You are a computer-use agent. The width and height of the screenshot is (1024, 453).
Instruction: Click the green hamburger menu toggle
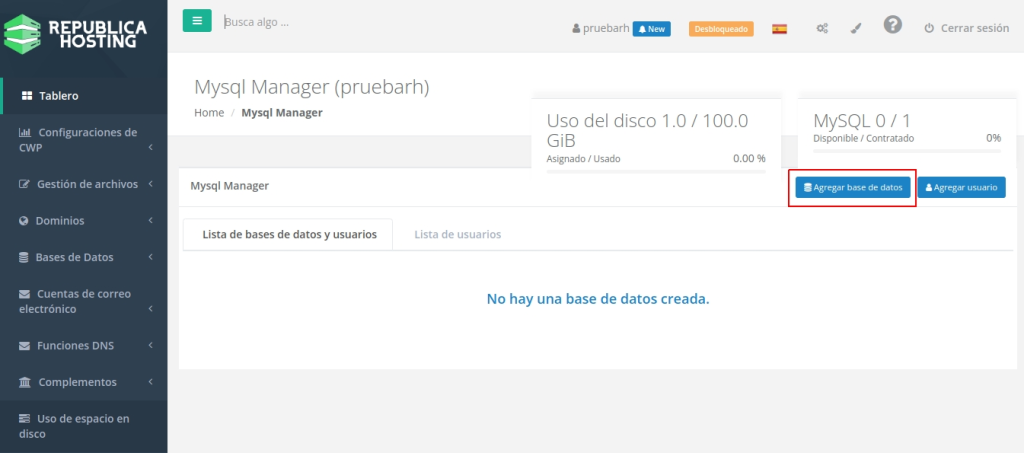pos(197,21)
